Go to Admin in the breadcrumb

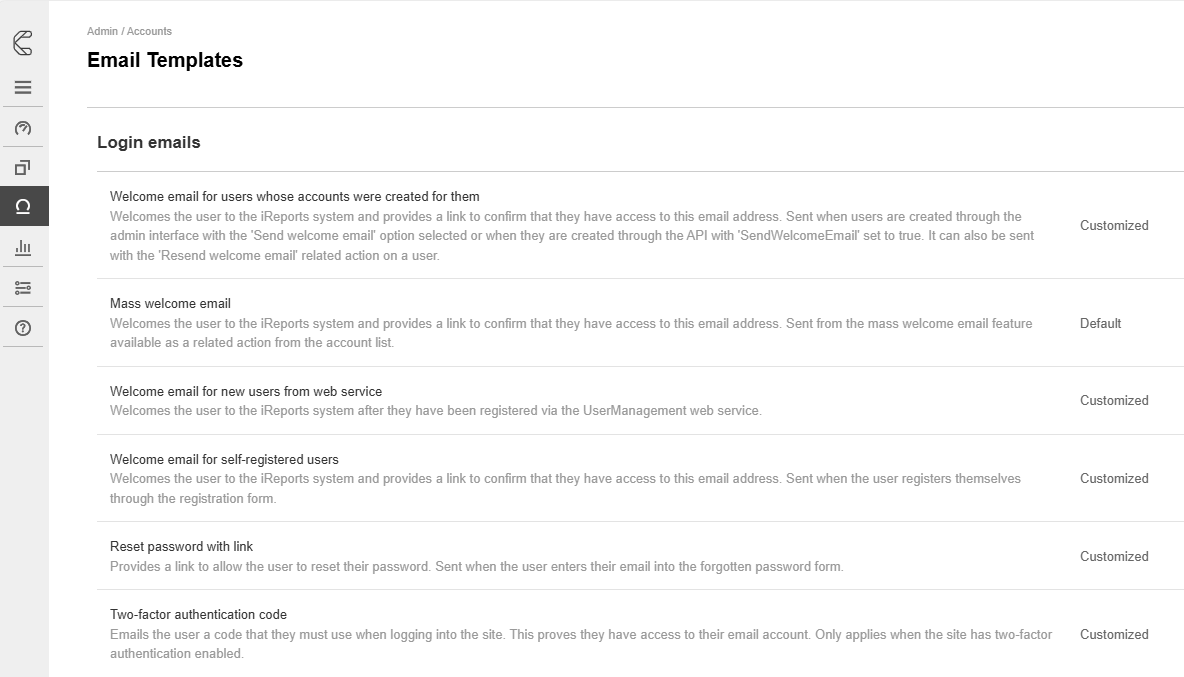point(102,32)
